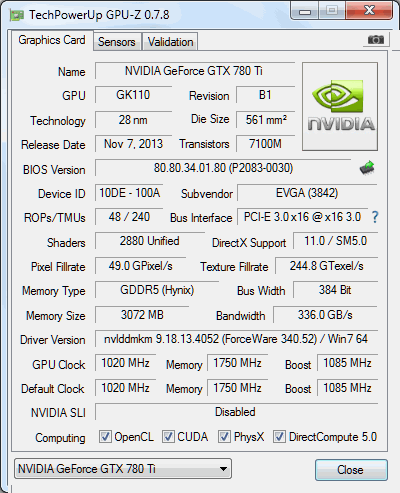The height and width of the screenshot is (493, 400).
Task: Click the Revision field showing B1
Action: (265, 95)
